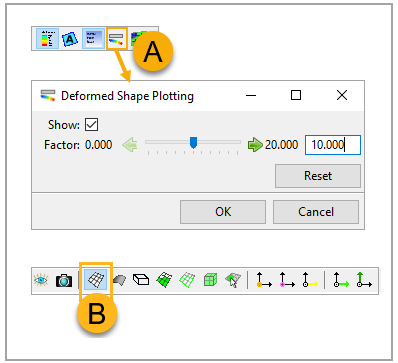Select the green wireframe mesh icon
This screenshot has width=398, height=363.
coord(187,280)
